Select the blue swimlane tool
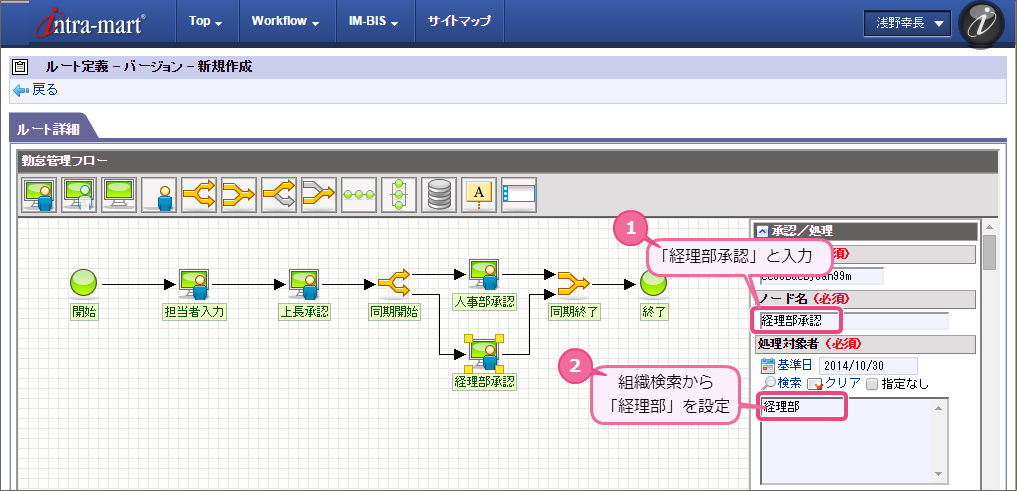The image size is (1017, 491). (519, 195)
